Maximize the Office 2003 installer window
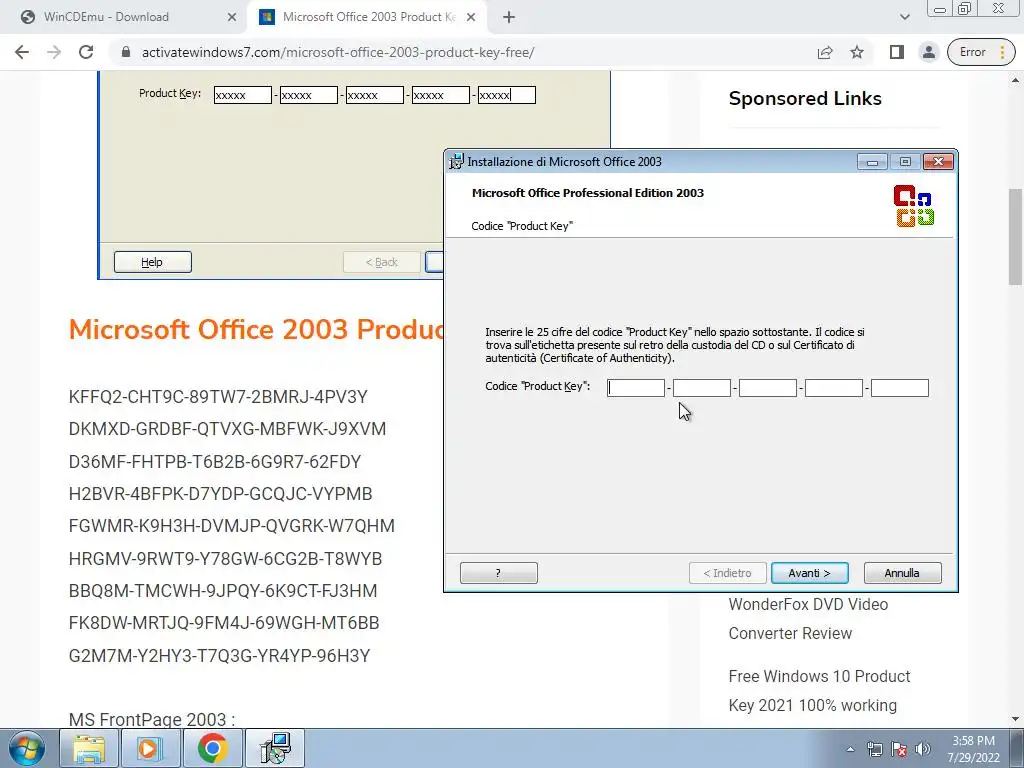The image size is (1024, 768). tap(905, 161)
